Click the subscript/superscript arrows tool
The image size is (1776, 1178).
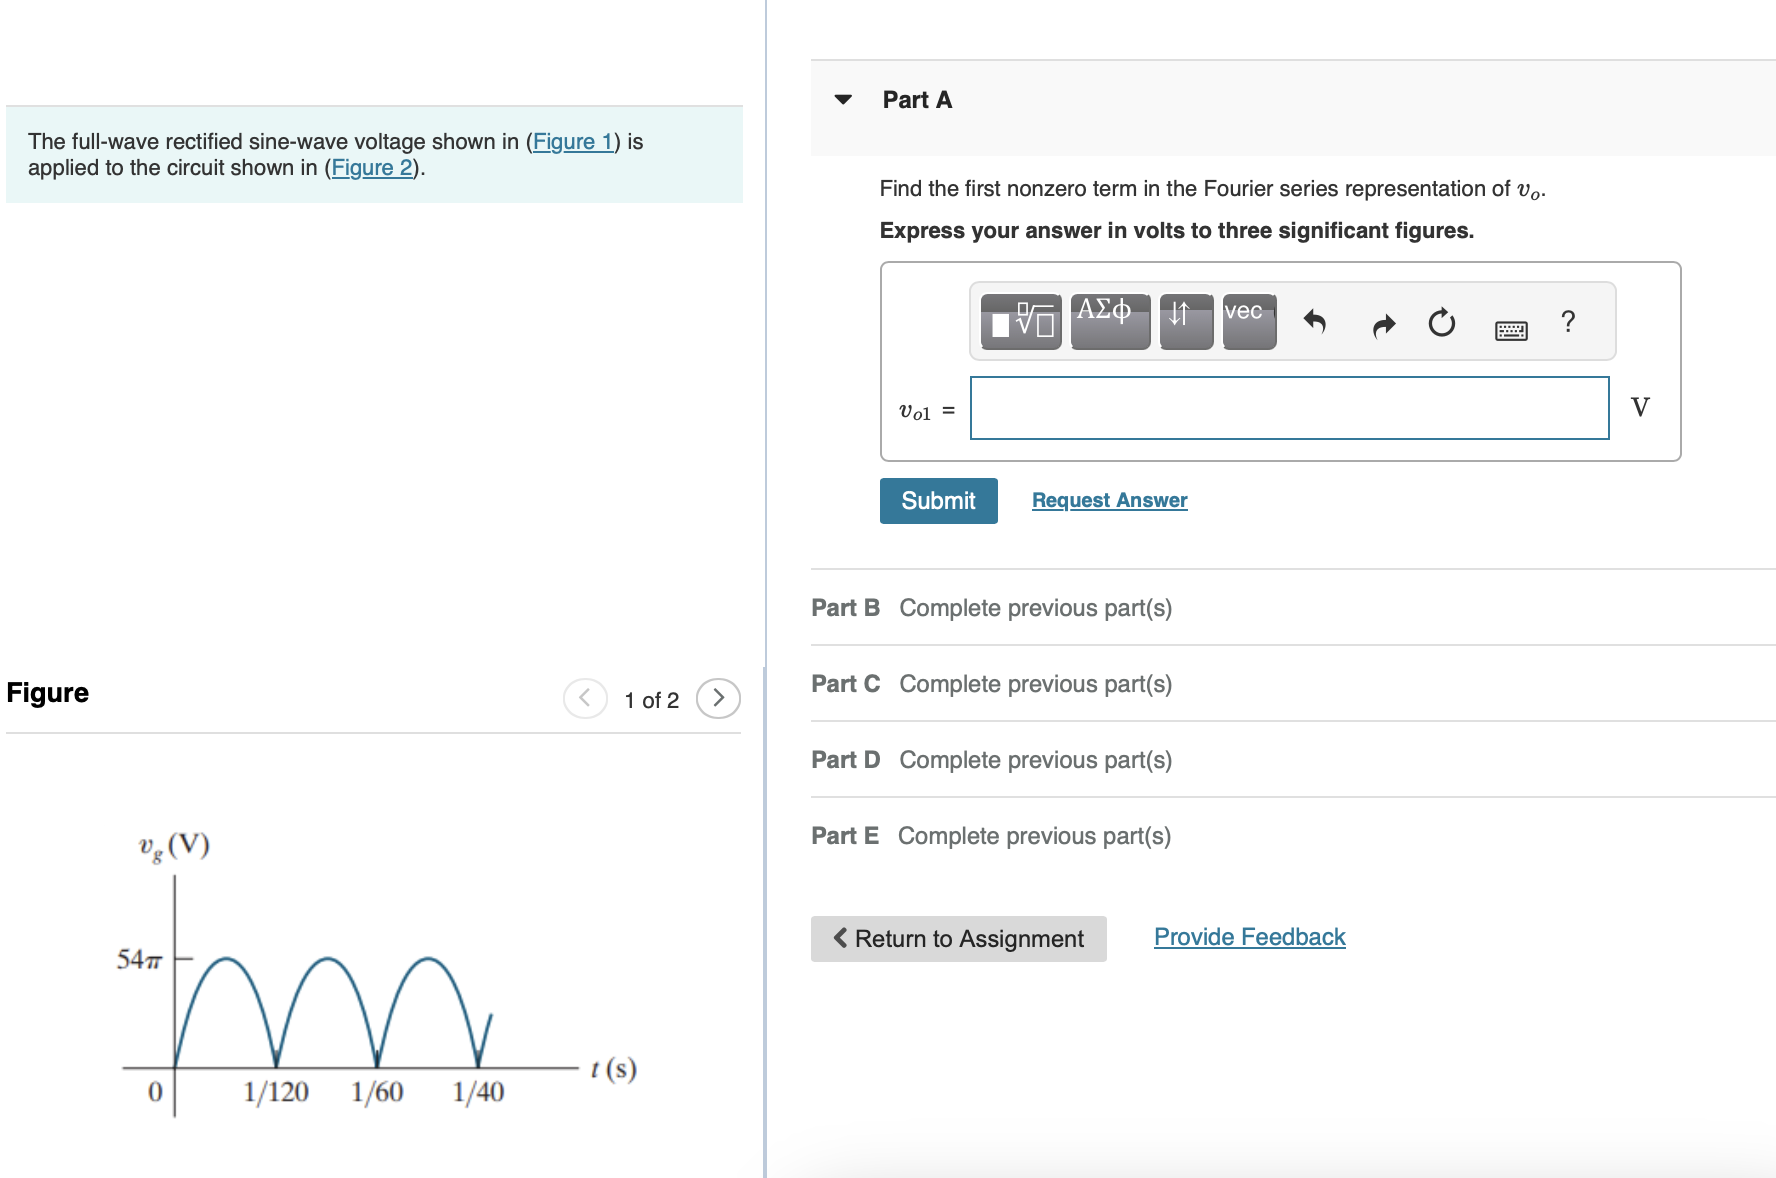[x=1186, y=322]
